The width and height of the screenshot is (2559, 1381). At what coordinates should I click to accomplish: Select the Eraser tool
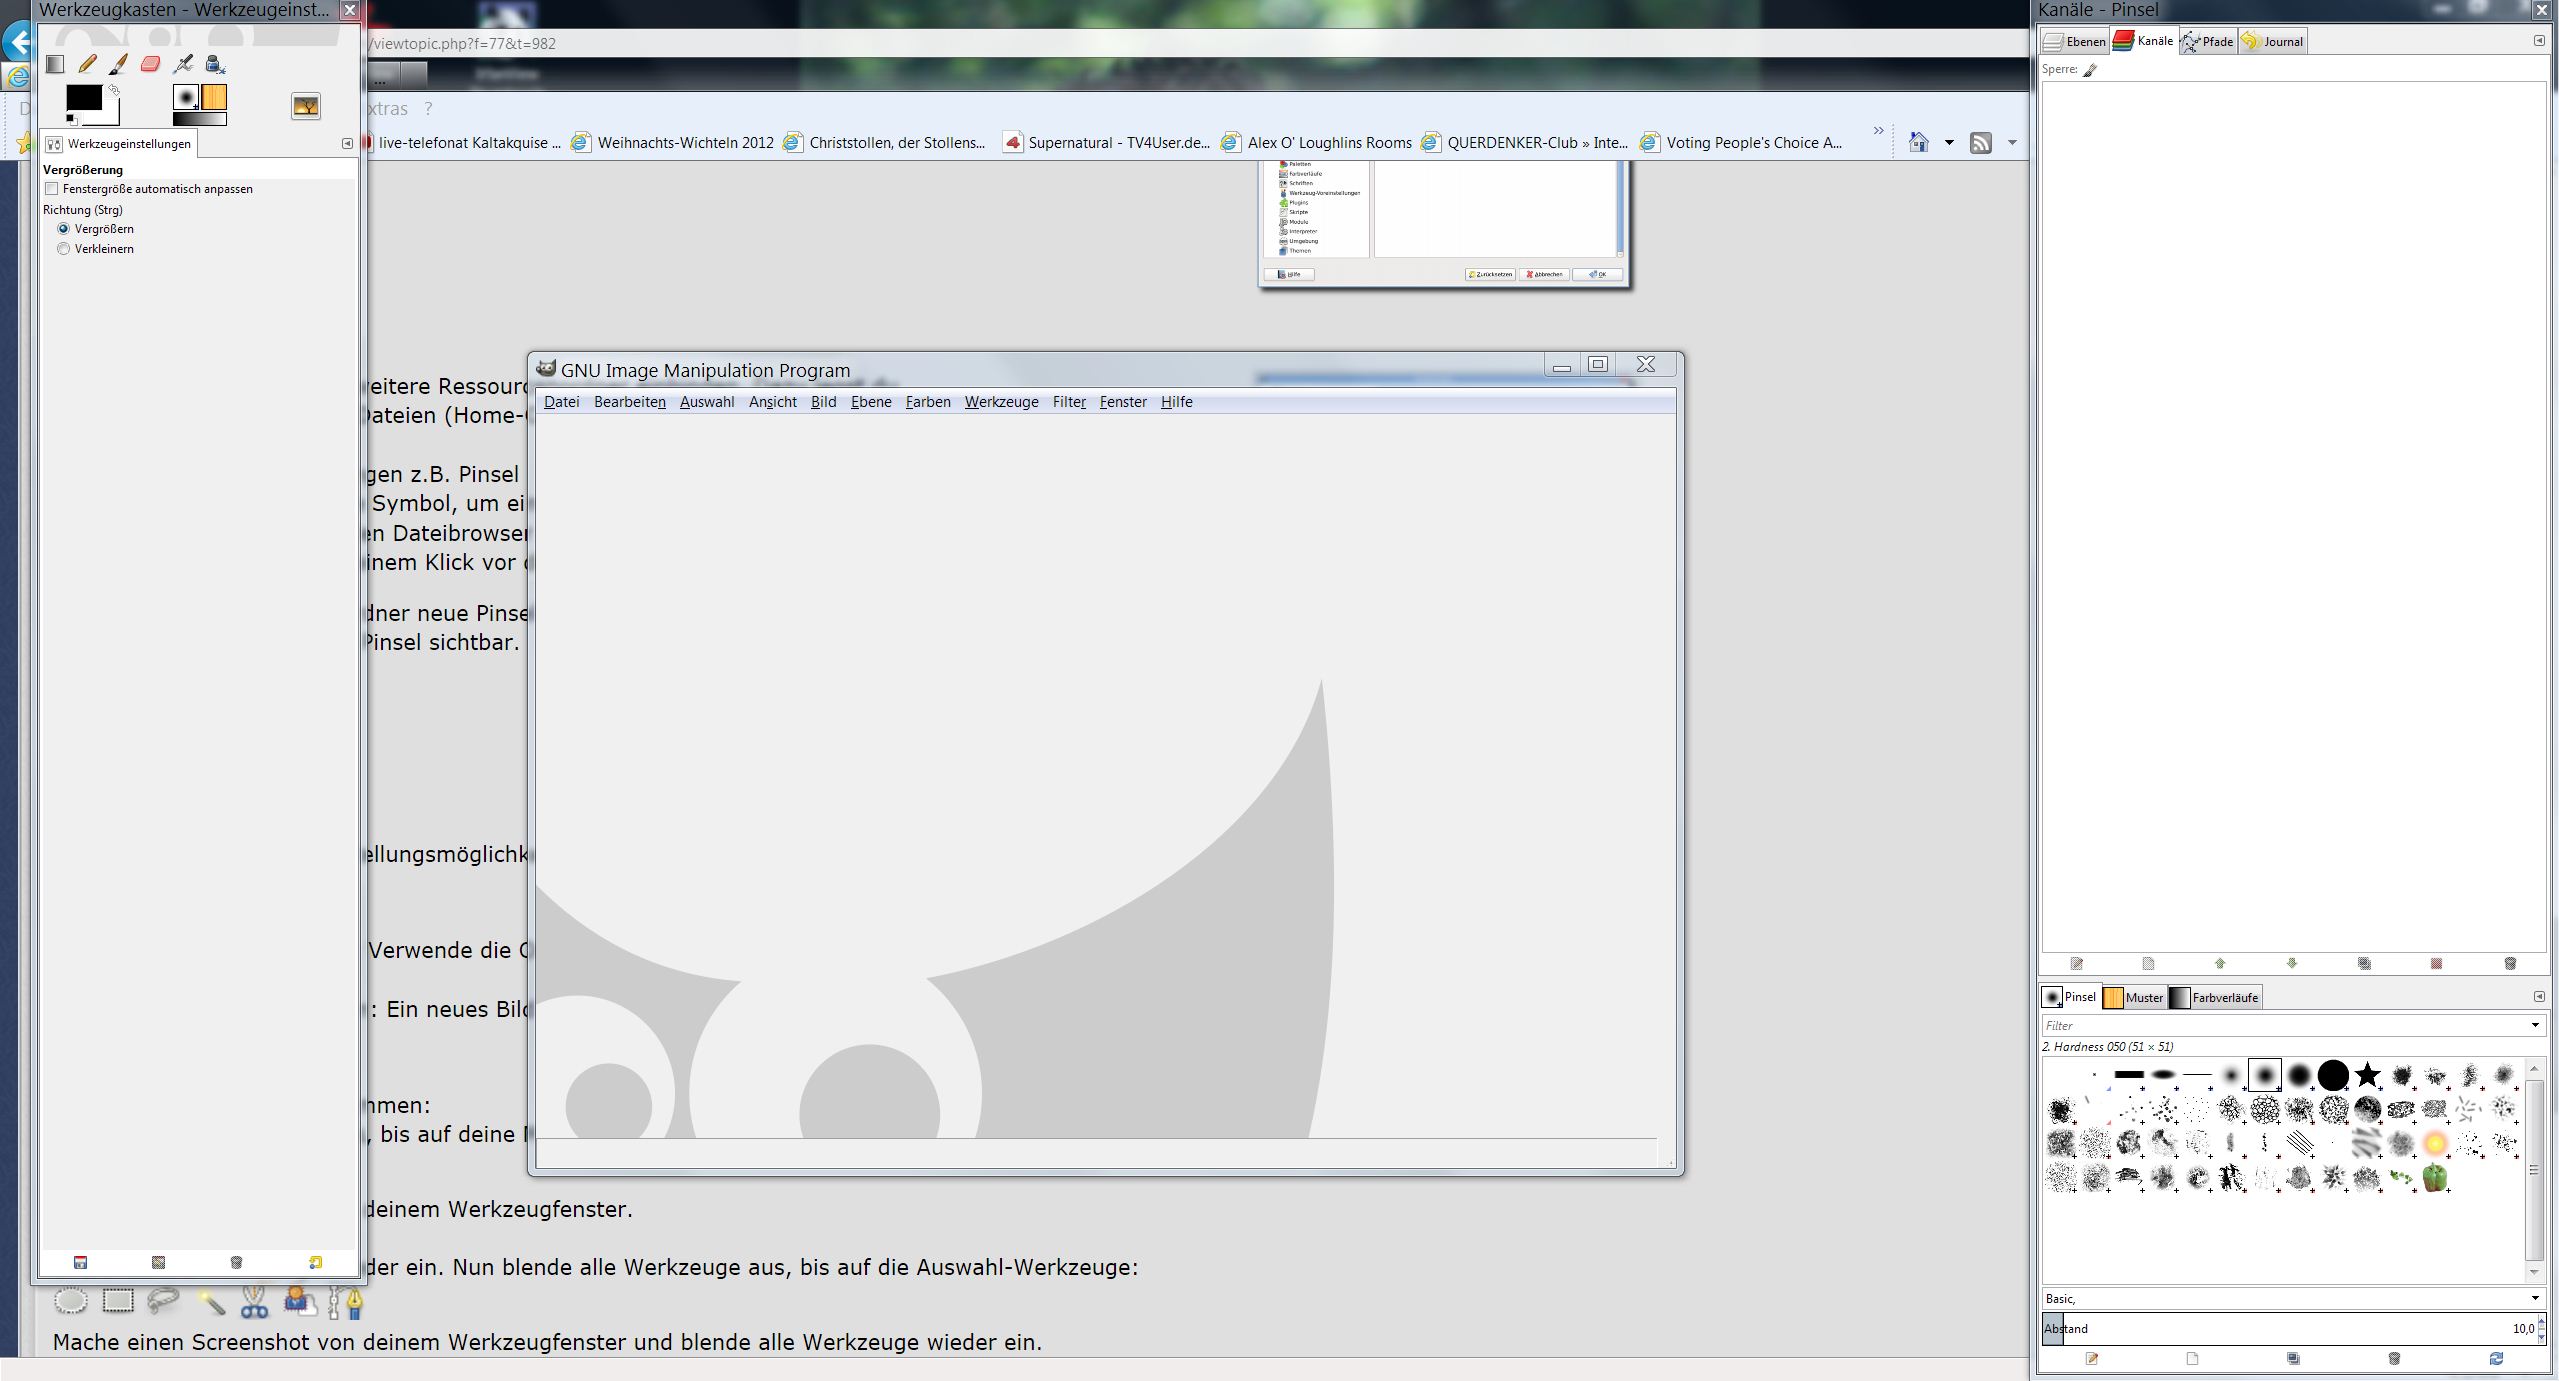coord(150,64)
